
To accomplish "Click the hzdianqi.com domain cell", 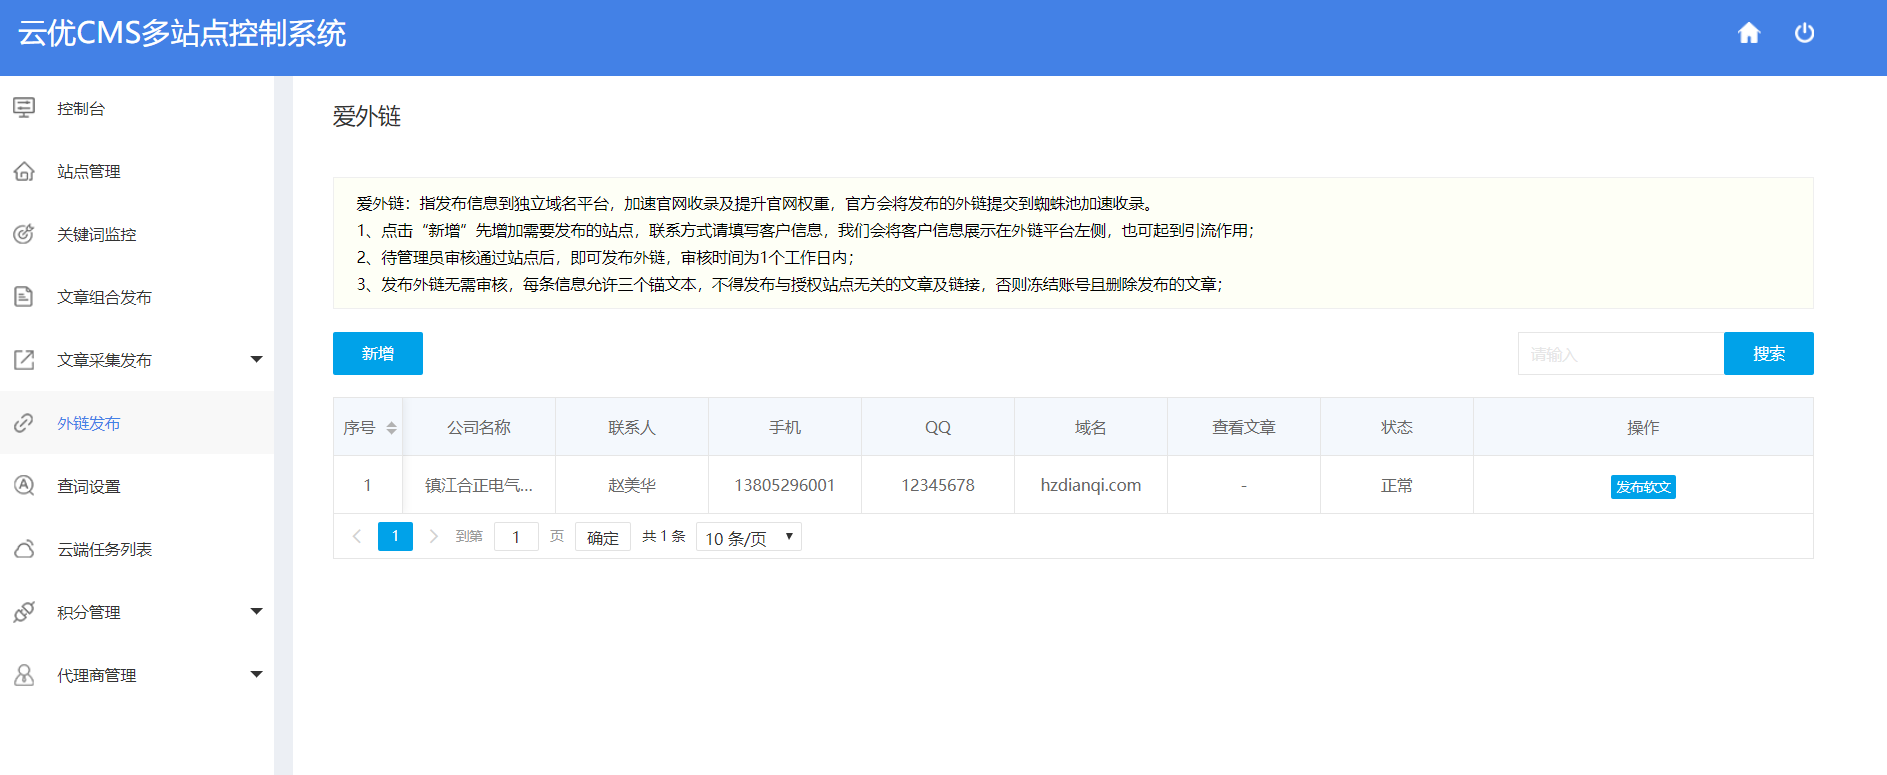I will click(x=1091, y=485).
